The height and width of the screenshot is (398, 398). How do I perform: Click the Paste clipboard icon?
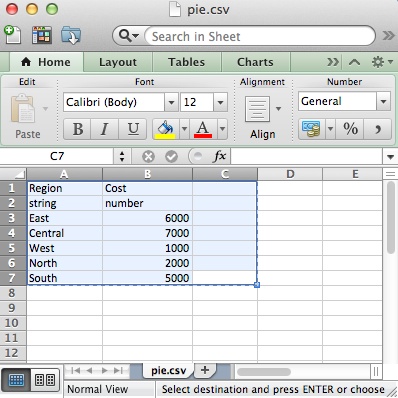[22, 108]
